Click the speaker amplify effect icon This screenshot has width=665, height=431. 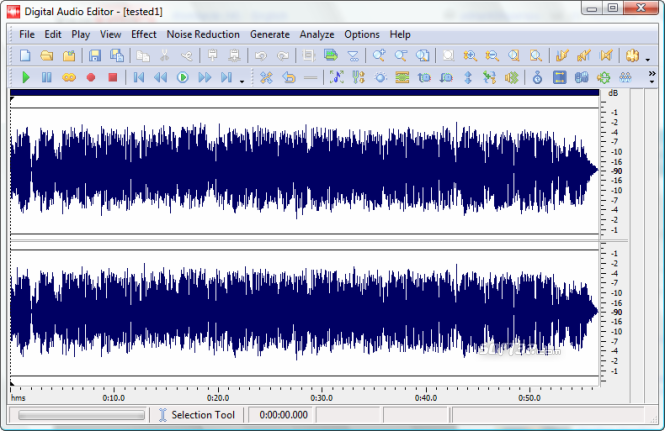[512, 77]
